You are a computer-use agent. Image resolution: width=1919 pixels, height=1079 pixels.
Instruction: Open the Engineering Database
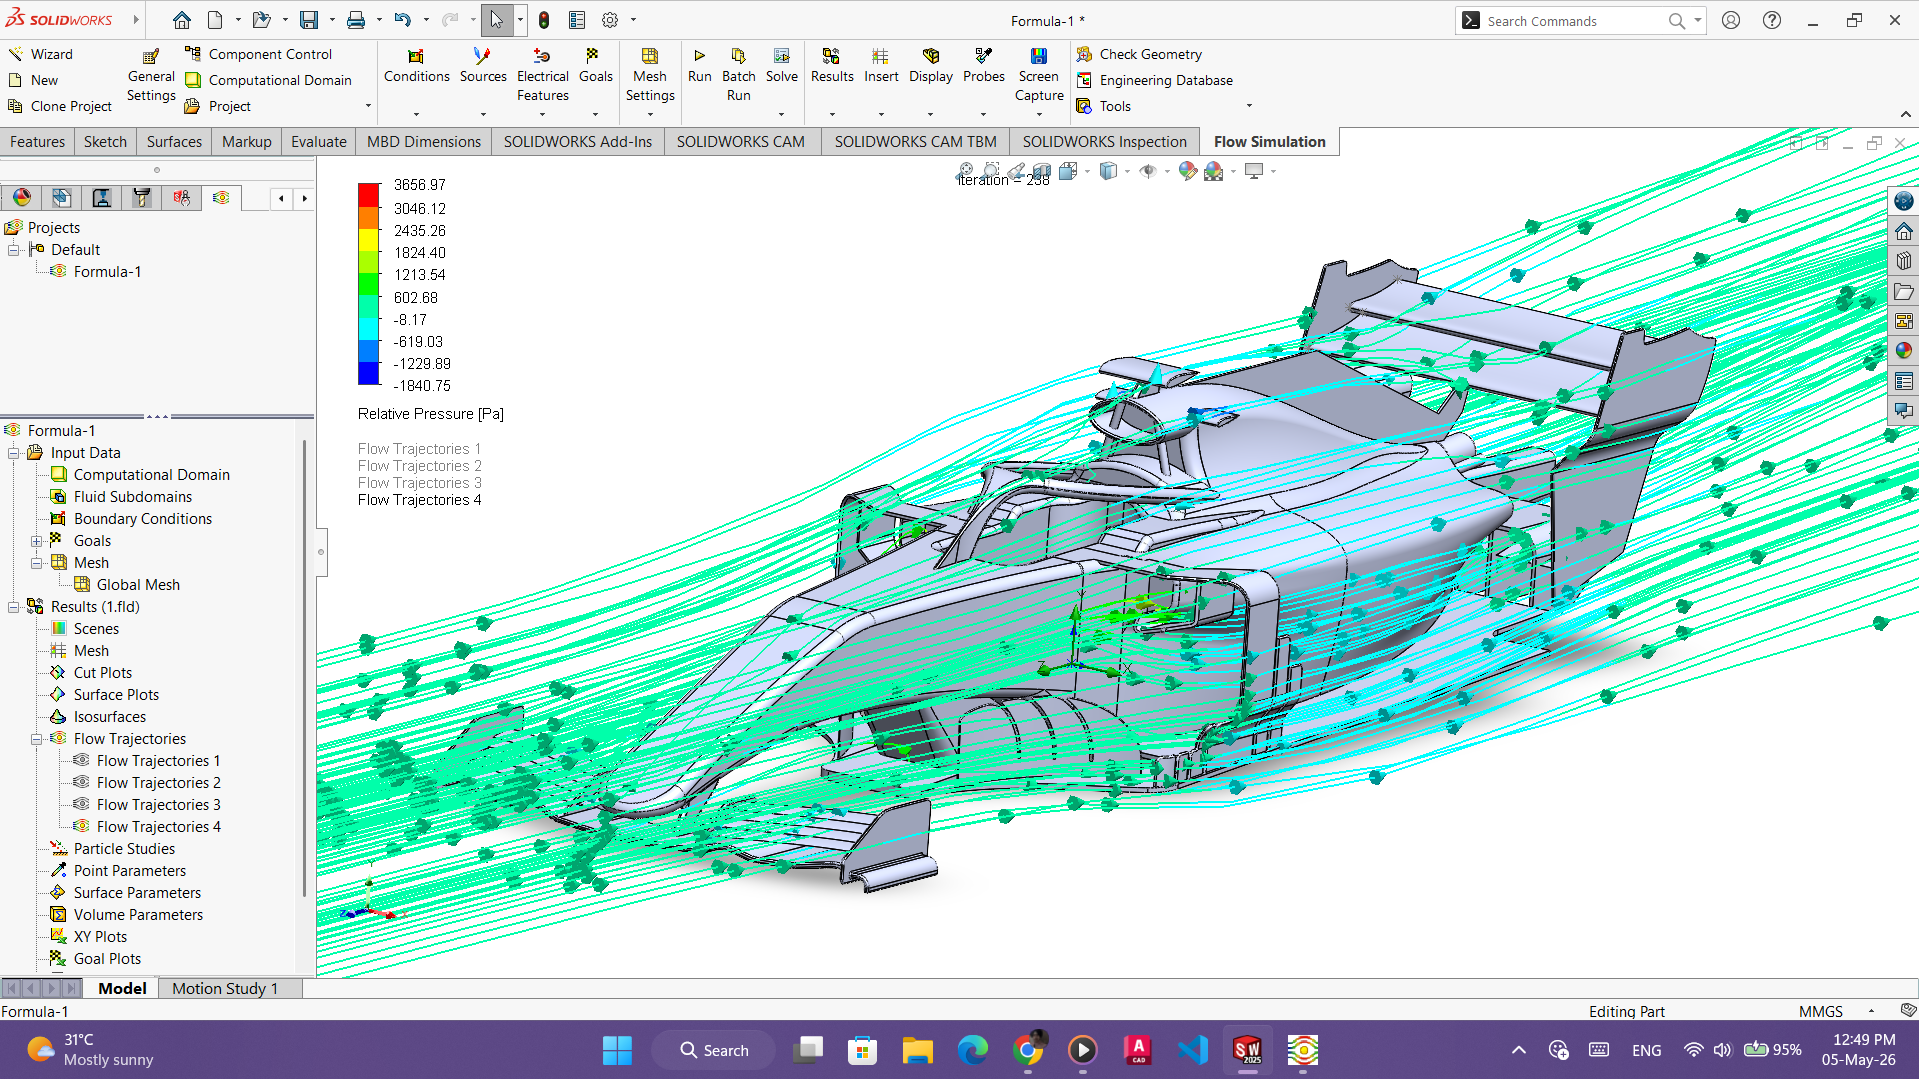(x=1154, y=80)
